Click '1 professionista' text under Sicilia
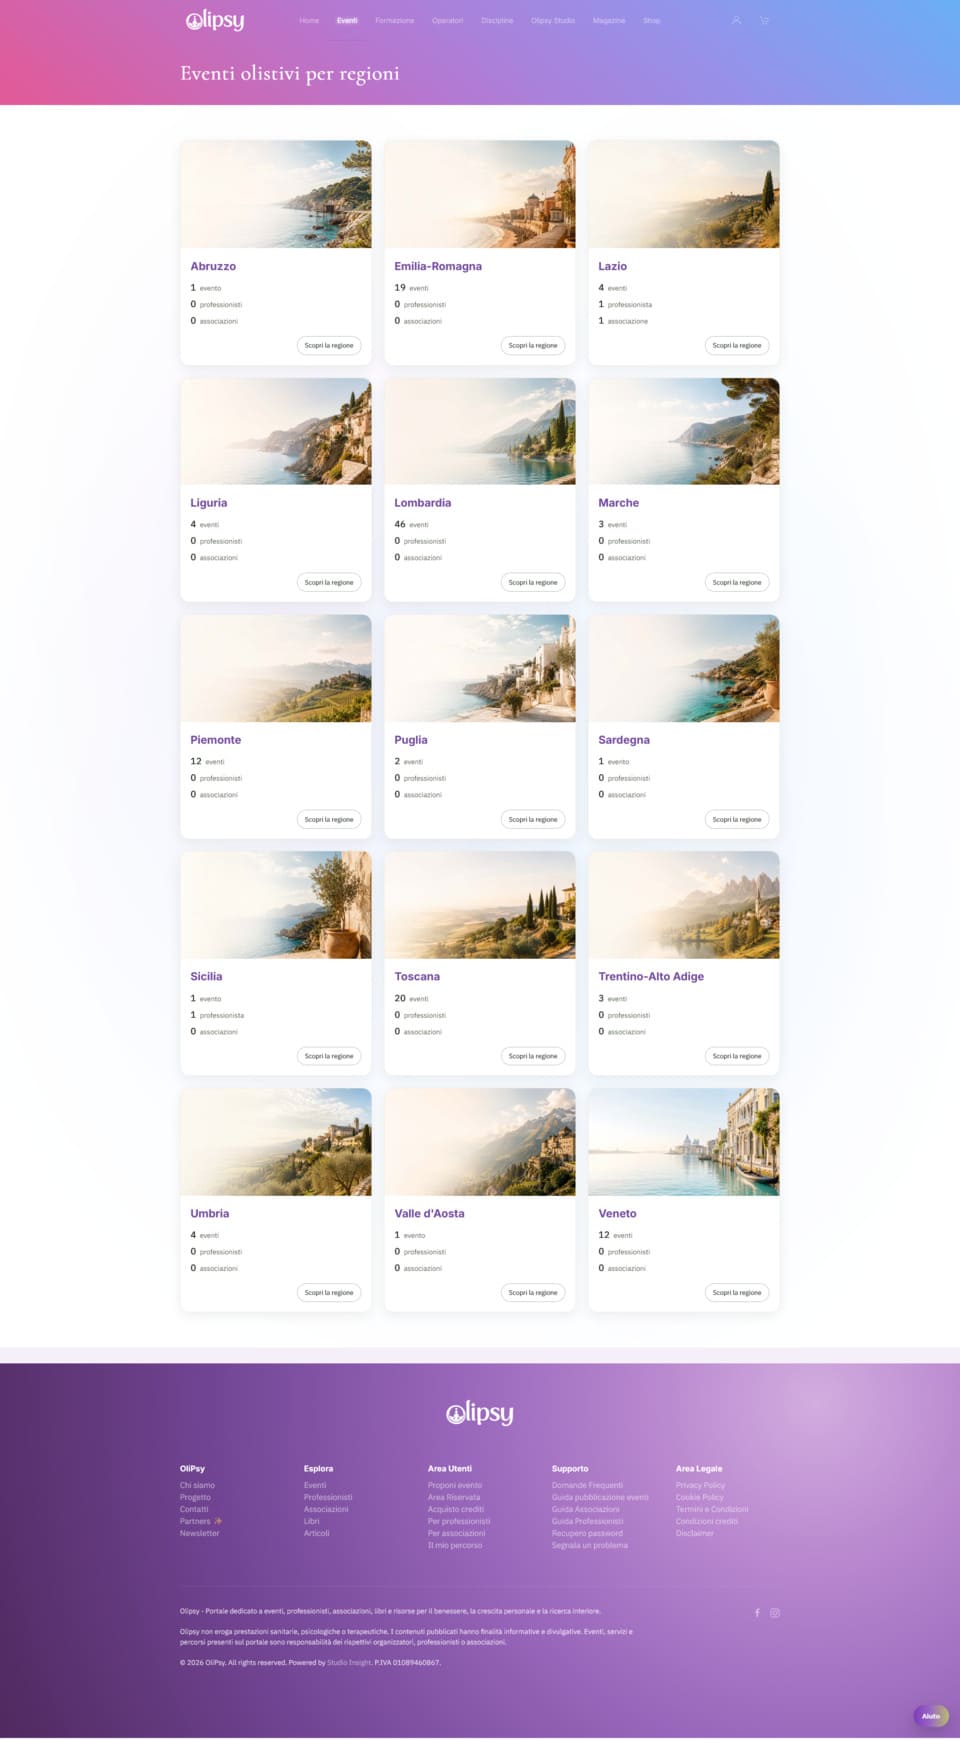Screen dimensions: 960x1740 [x=217, y=1015]
